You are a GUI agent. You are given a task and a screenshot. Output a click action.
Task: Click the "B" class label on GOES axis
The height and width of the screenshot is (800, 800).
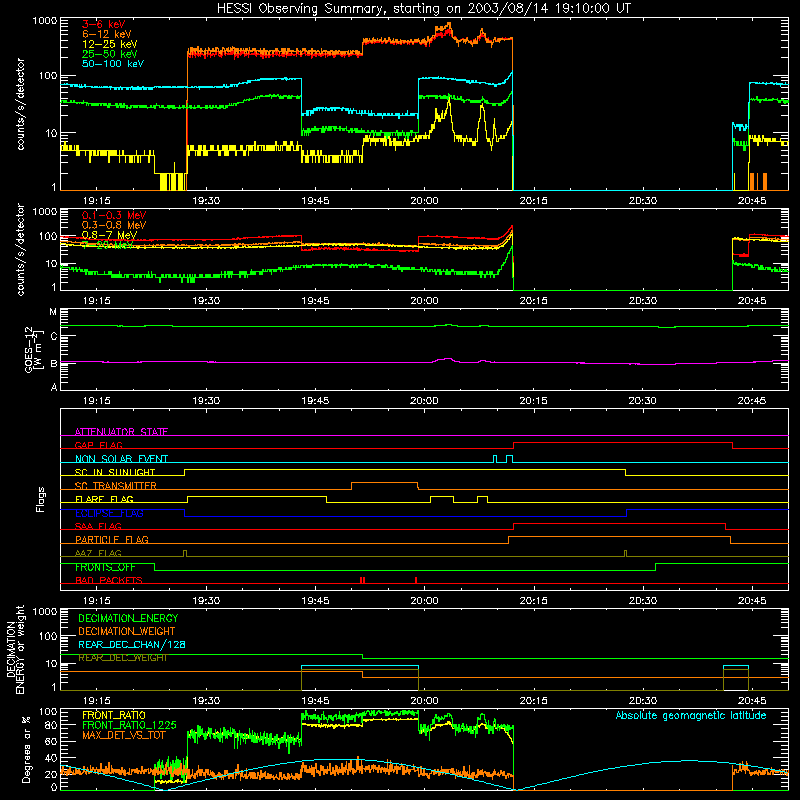tap(54, 363)
